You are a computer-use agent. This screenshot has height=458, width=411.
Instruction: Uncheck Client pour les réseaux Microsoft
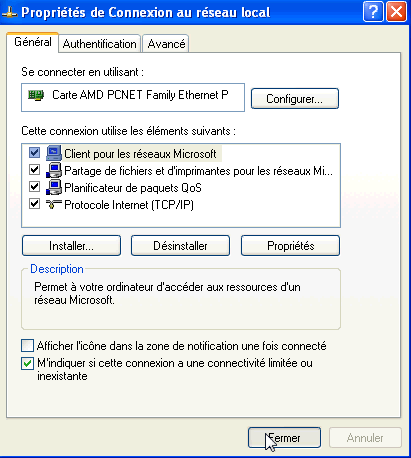34,153
